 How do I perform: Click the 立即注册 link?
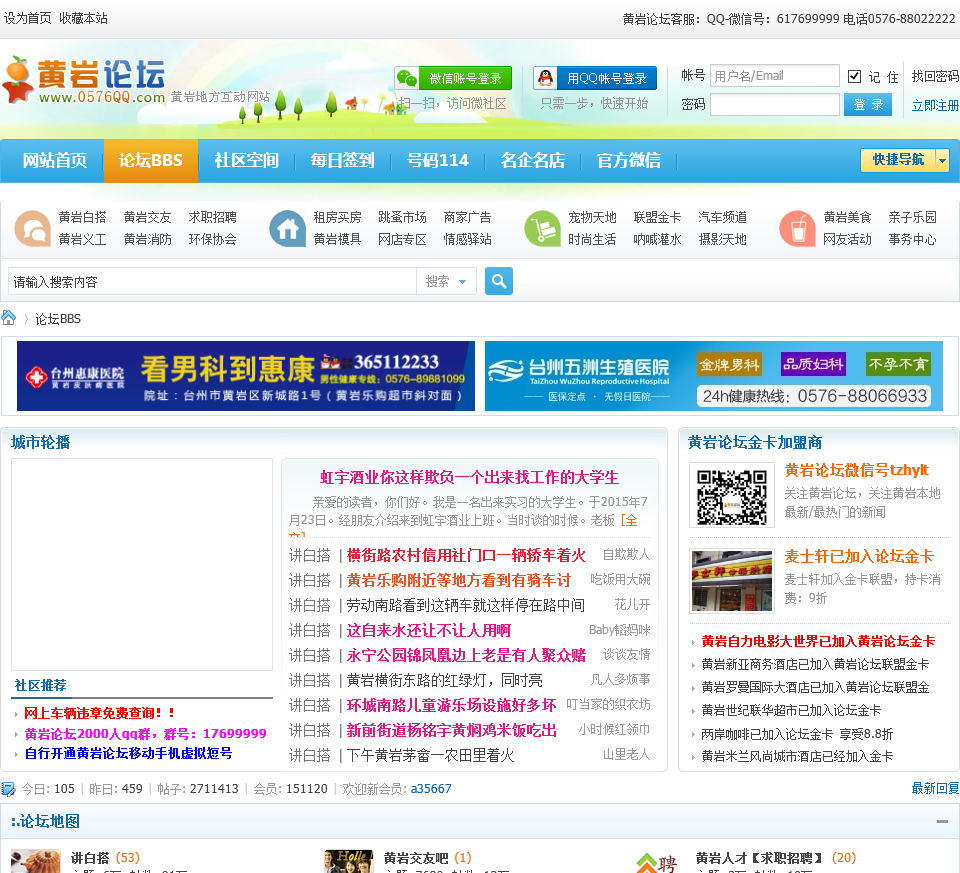pos(935,105)
